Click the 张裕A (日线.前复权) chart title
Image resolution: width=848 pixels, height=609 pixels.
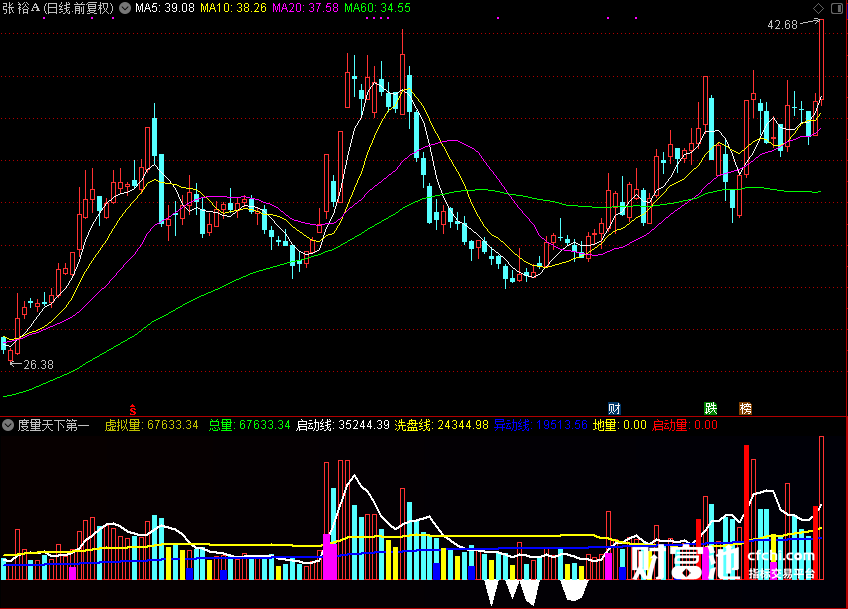(58, 8)
